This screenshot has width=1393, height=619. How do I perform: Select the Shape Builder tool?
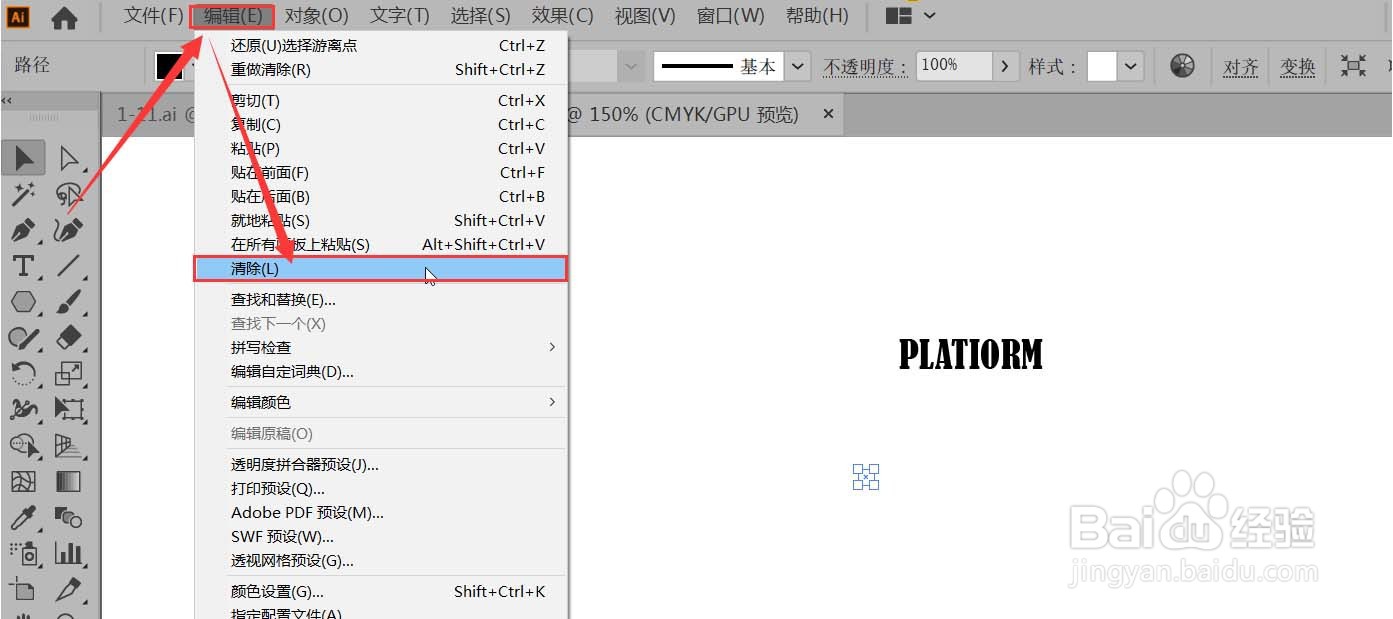coord(24,445)
